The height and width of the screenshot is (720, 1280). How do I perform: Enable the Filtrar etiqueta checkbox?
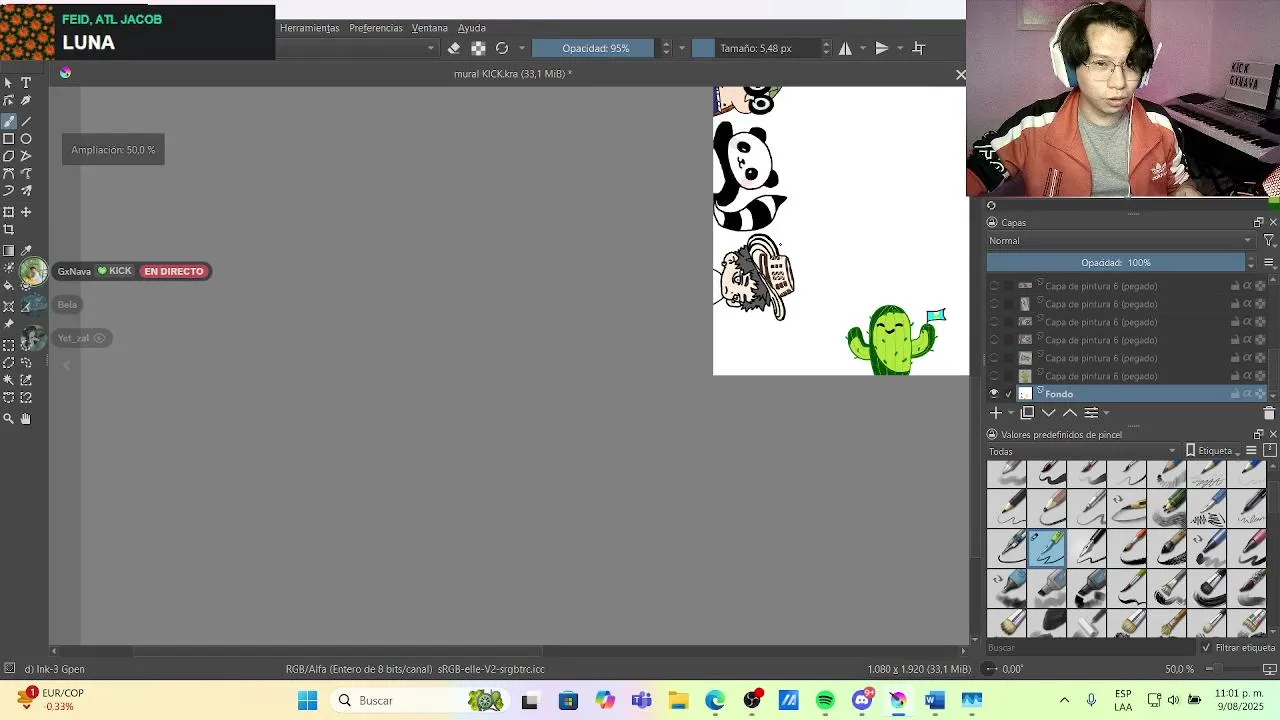coord(1208,648)
